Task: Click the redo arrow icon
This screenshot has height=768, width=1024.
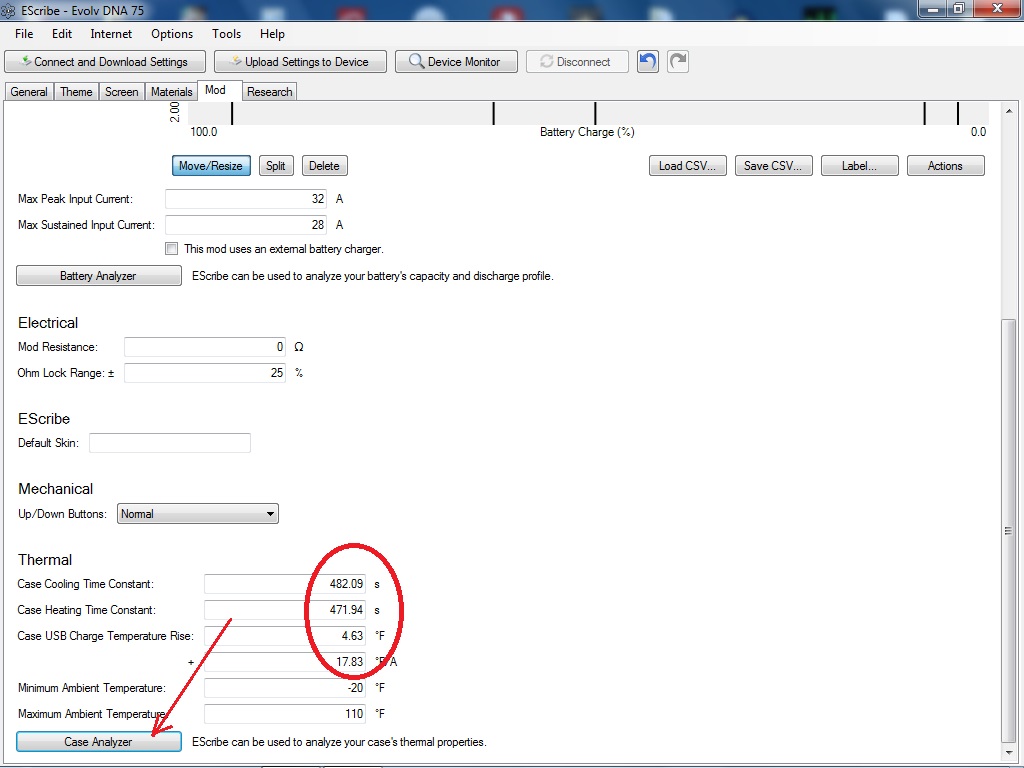Action: pos(678,62)
